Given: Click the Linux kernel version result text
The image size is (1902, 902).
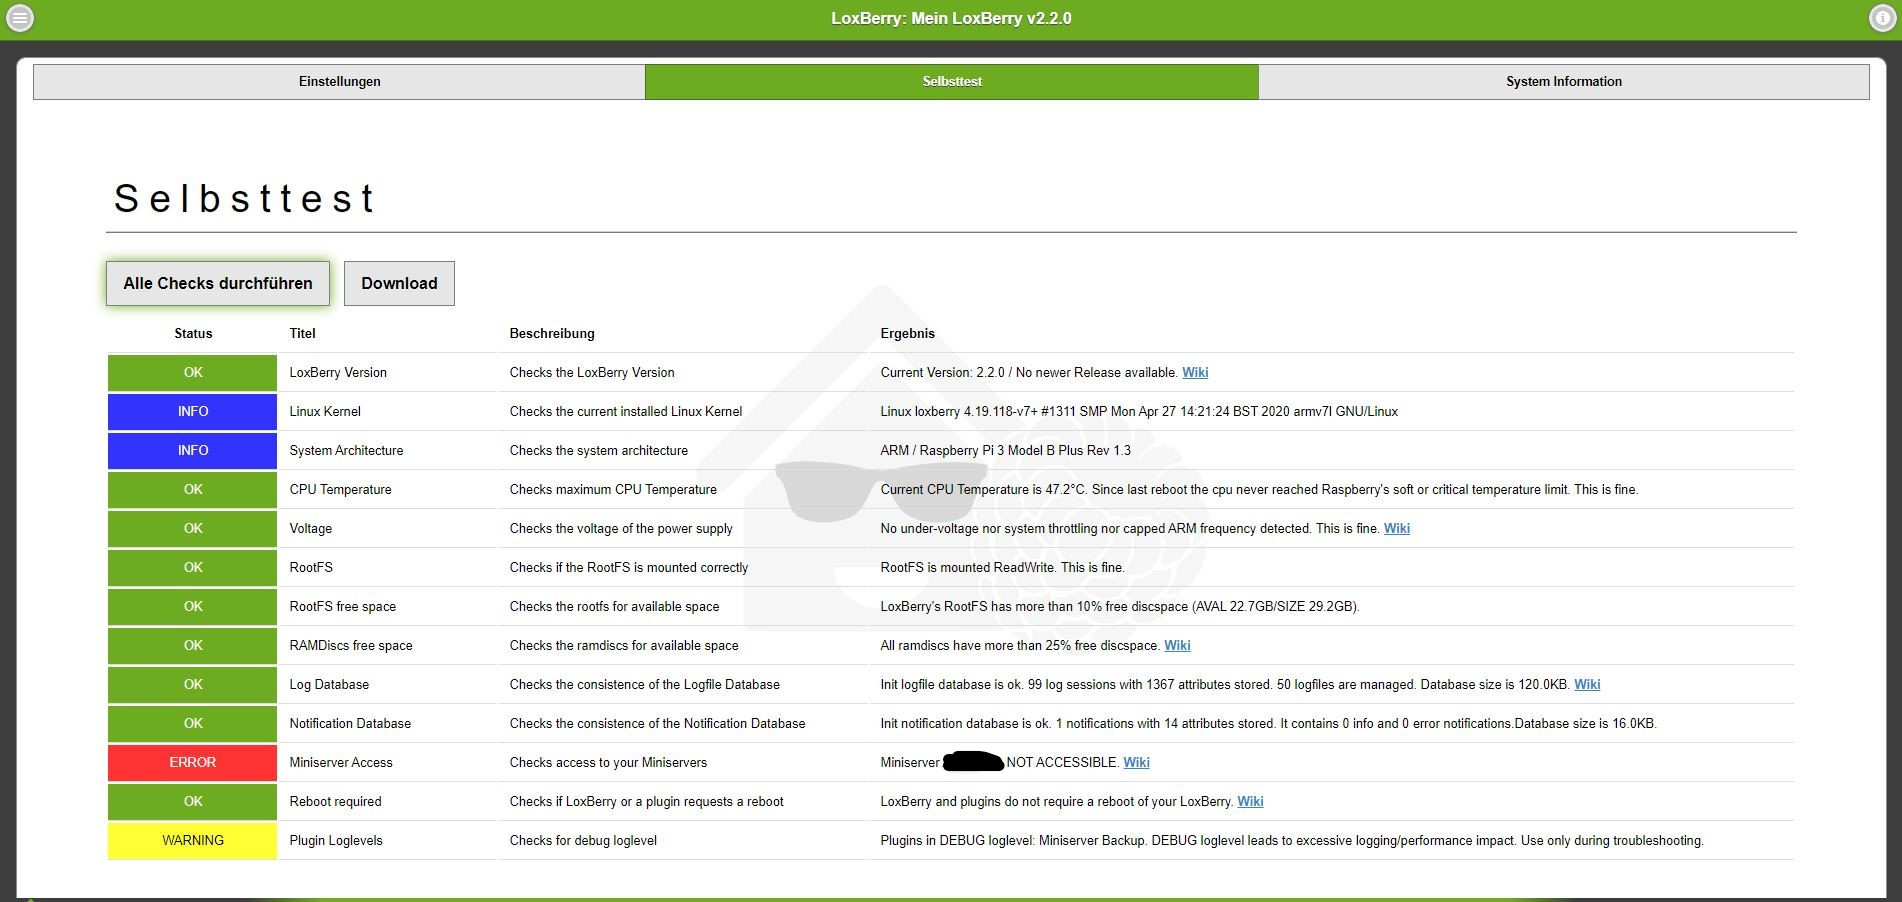Looking at the screenshot, I should pos(1139,412).
